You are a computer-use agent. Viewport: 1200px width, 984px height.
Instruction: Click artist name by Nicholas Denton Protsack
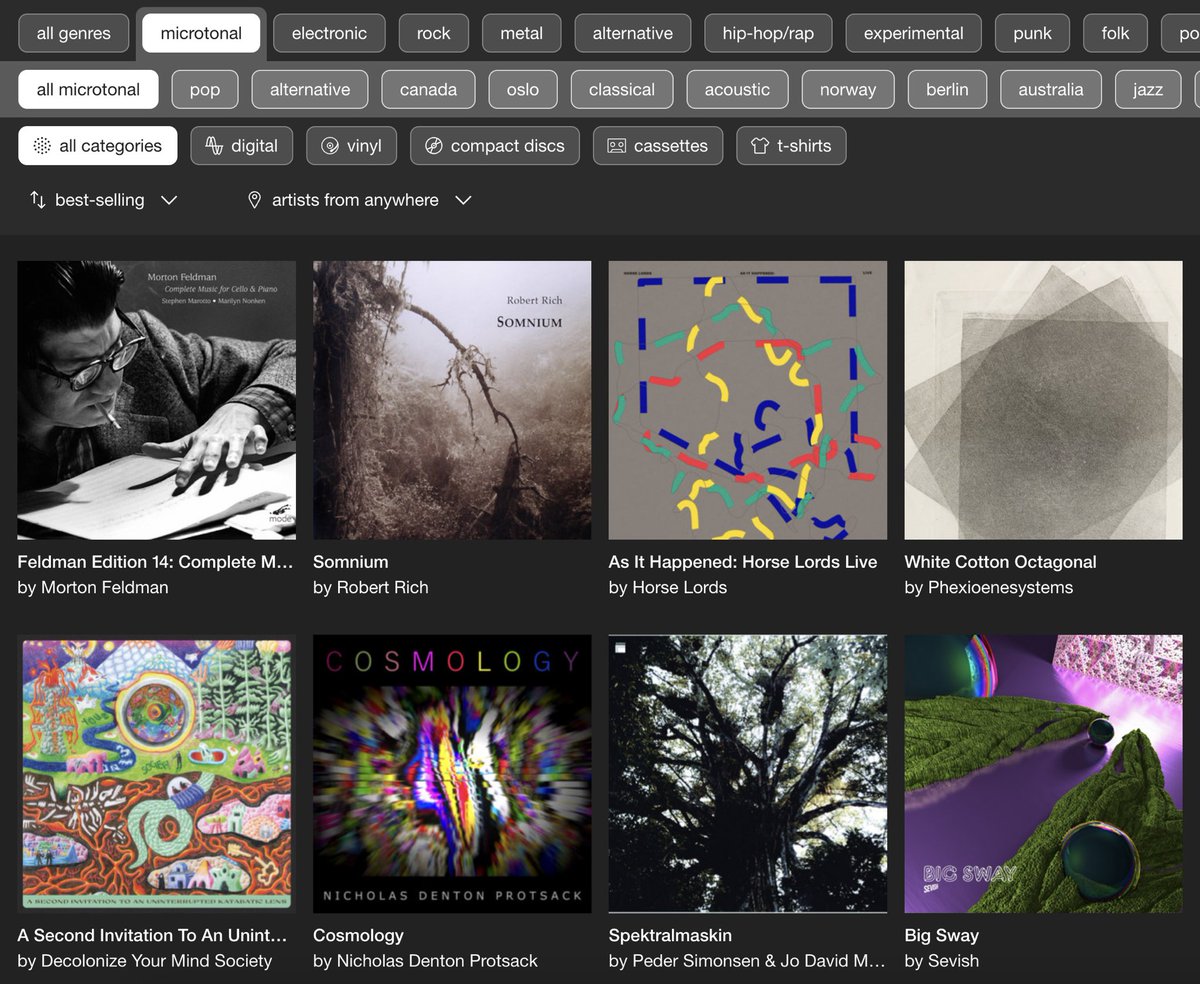point(425,961)
